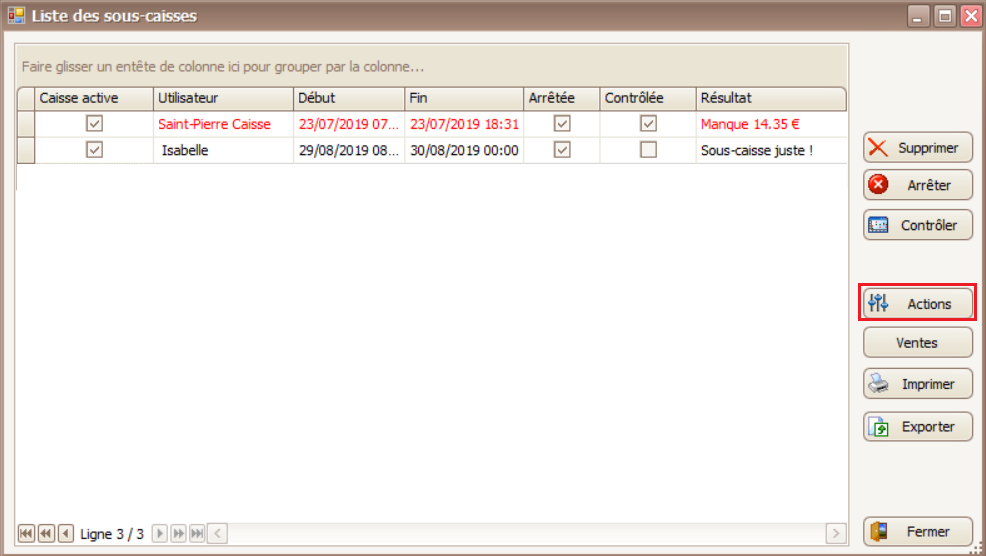Jump back one page of records

coord(46,533)
